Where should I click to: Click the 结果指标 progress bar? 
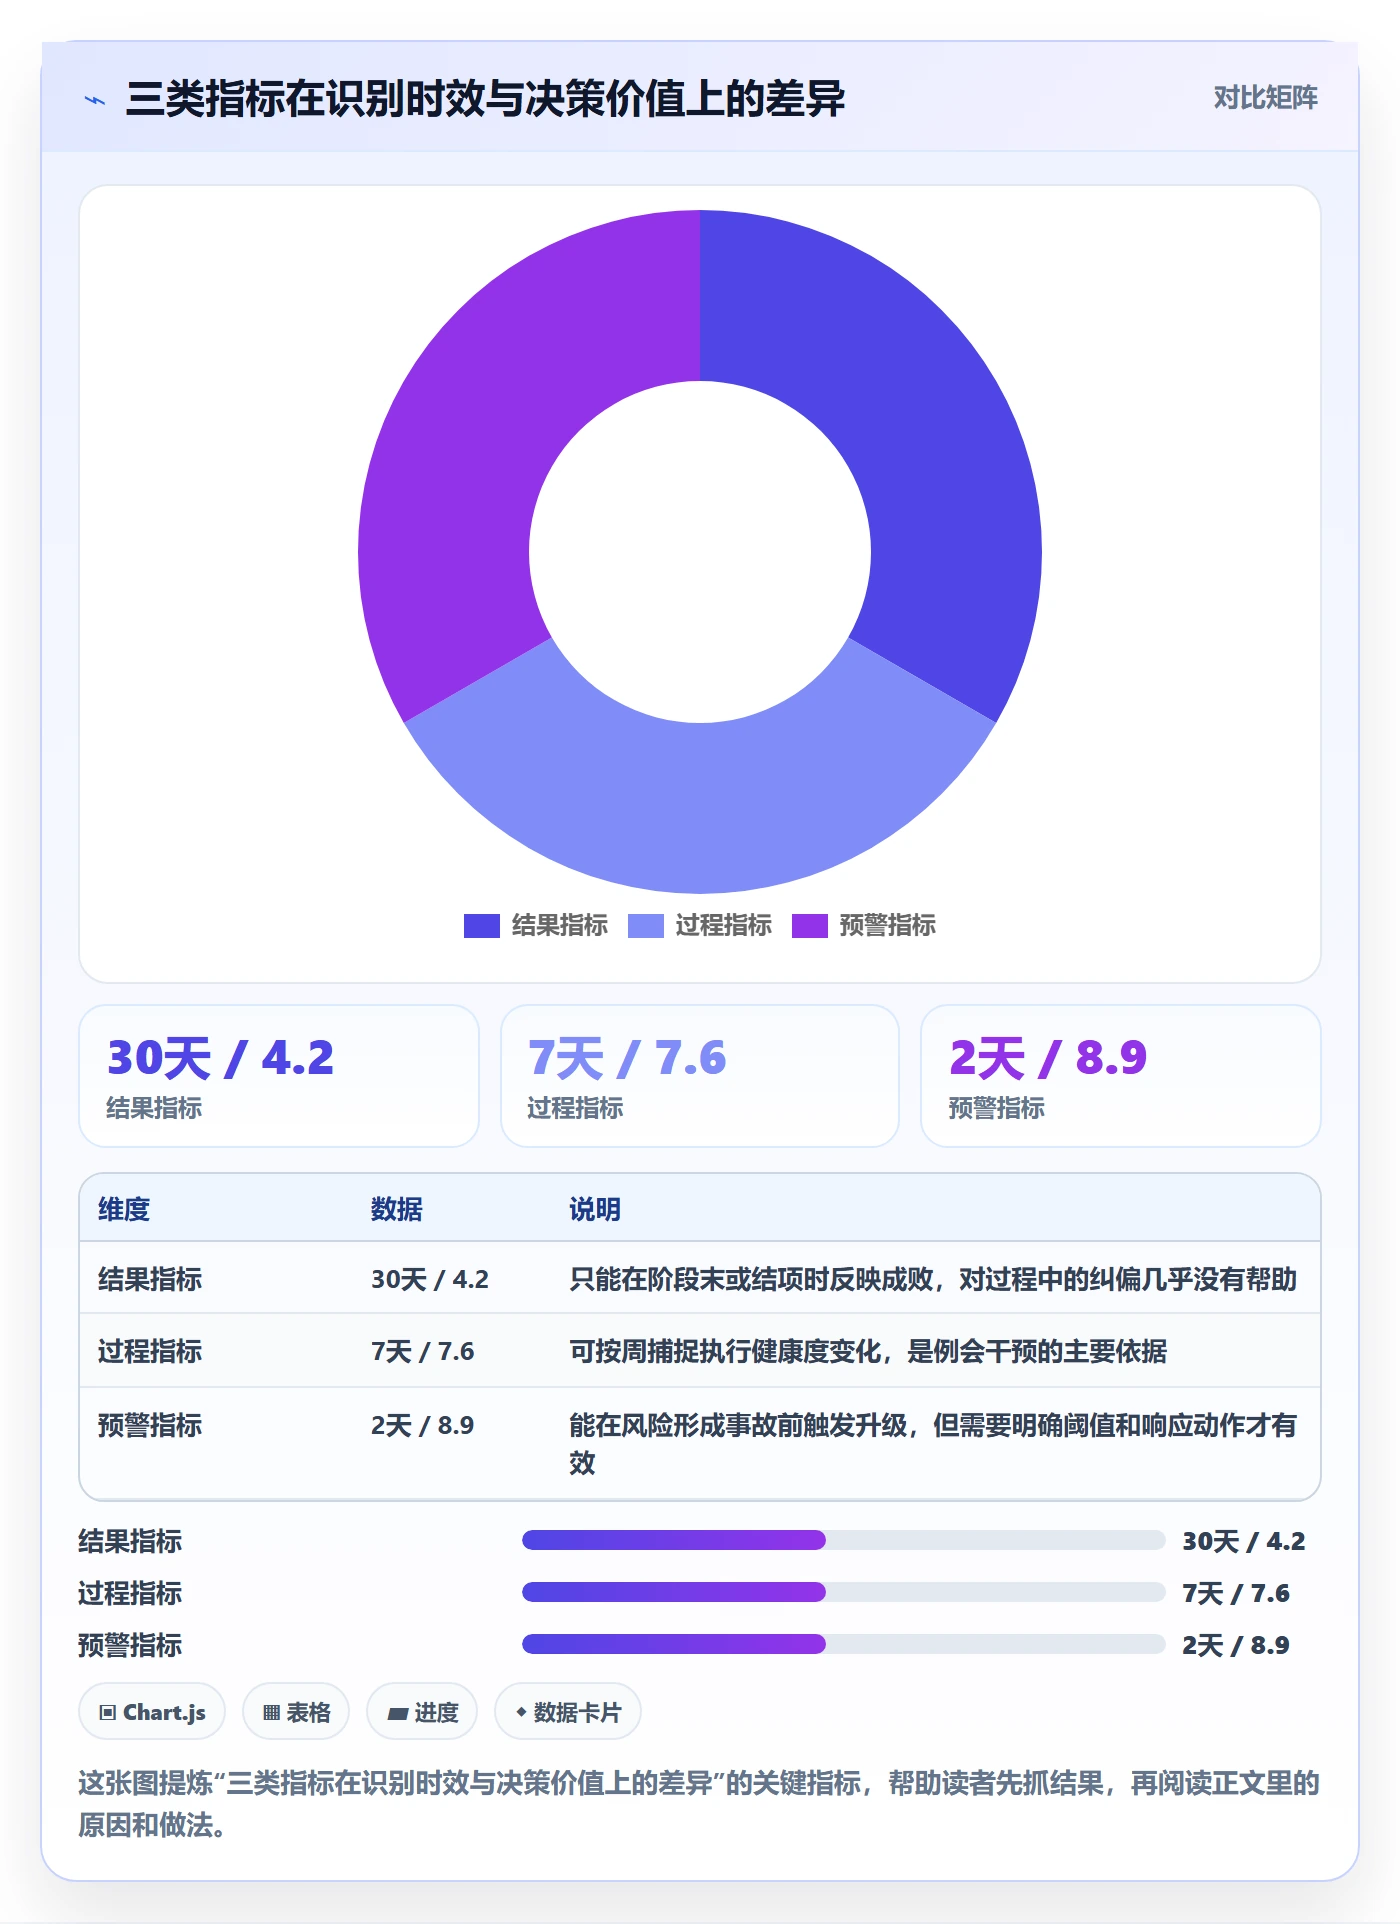(x=844, y=1540)
